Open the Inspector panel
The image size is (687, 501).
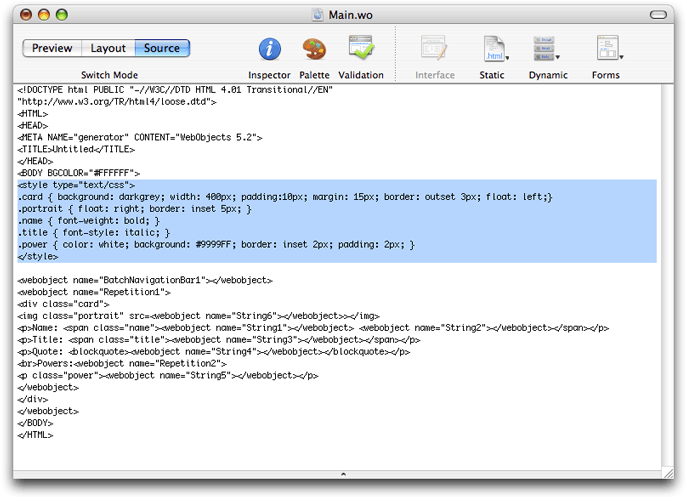point(269,49)
